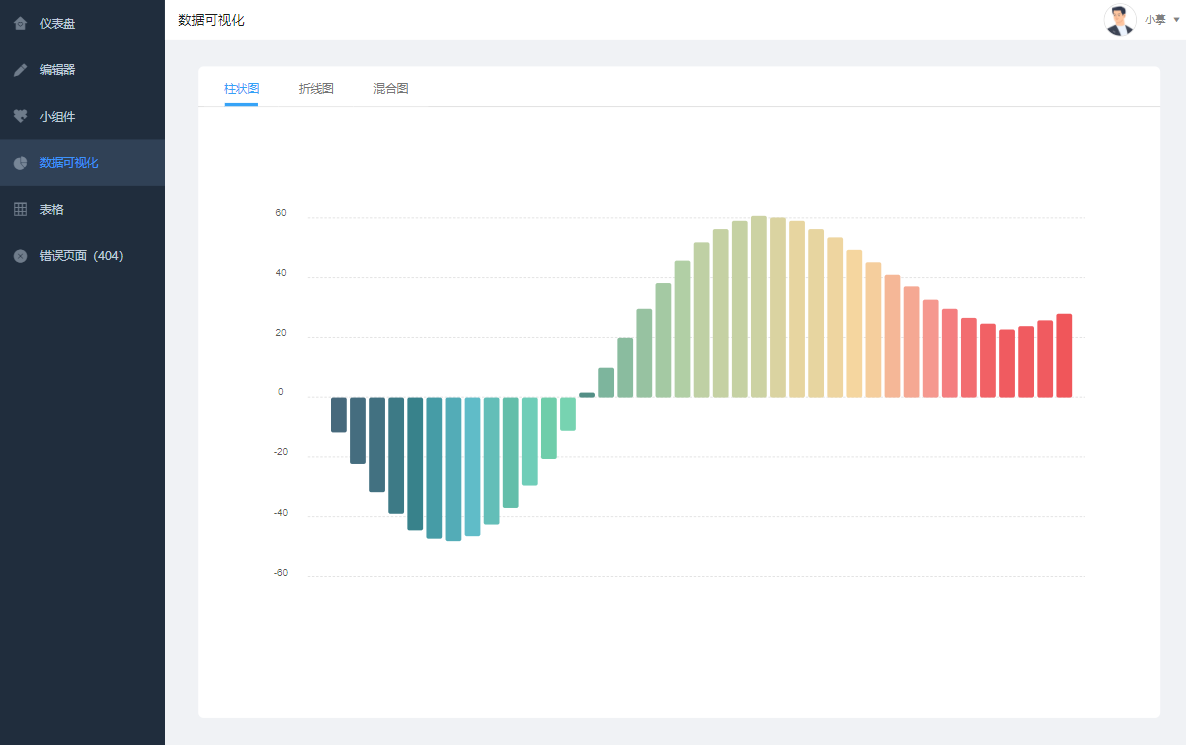Click the first dark blue negative bar
The width and height of the screenshot is (1186, 745).
tap(339, 414)
